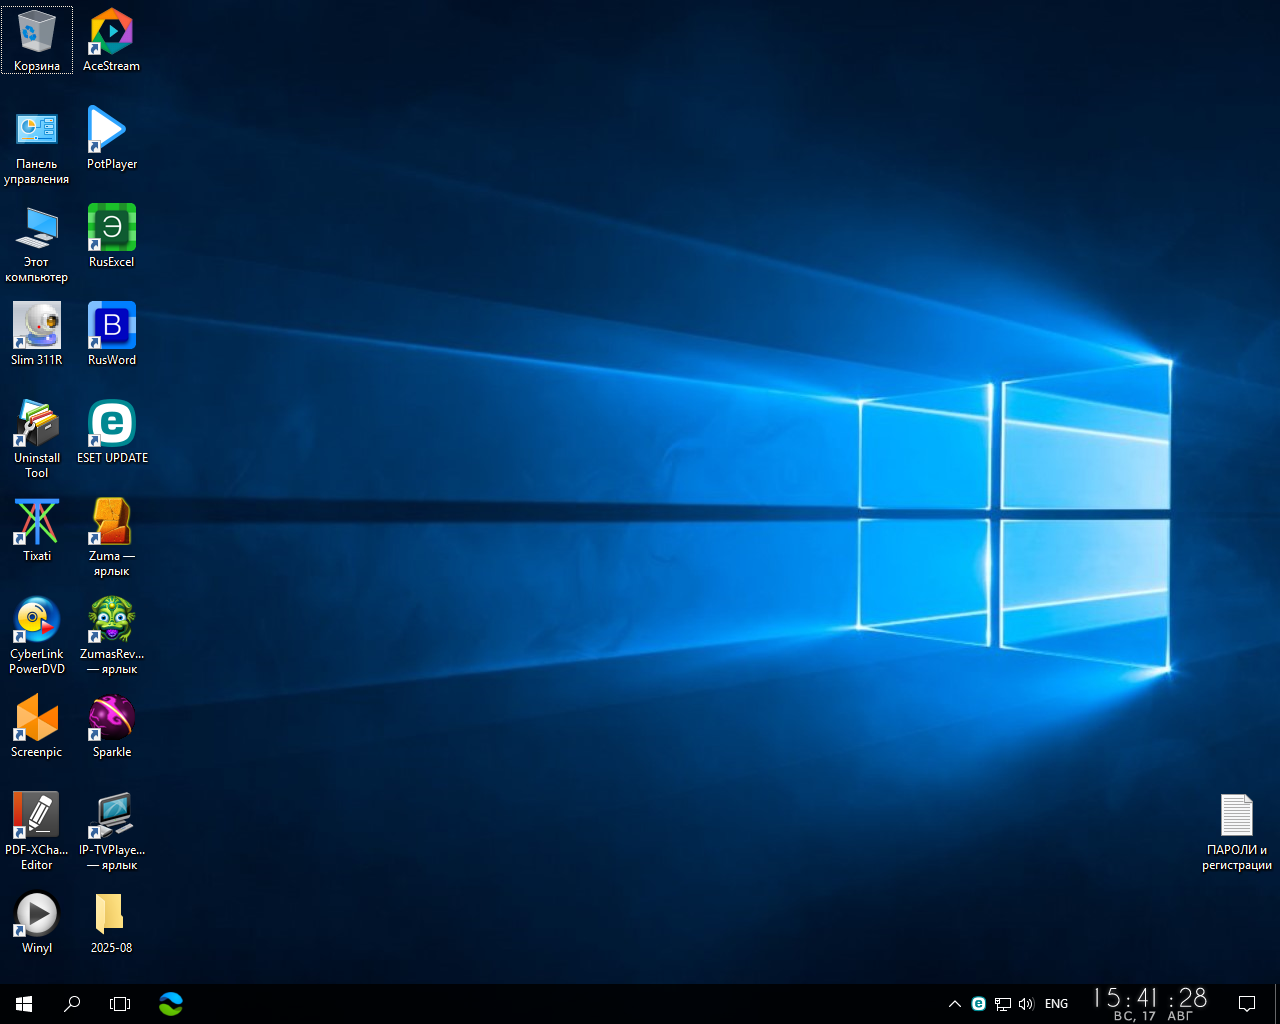Viewport: 1280px width, 1024px height.
Task: Select the ESET UPDATE shortcut
Action: click(x=112, y=432)
